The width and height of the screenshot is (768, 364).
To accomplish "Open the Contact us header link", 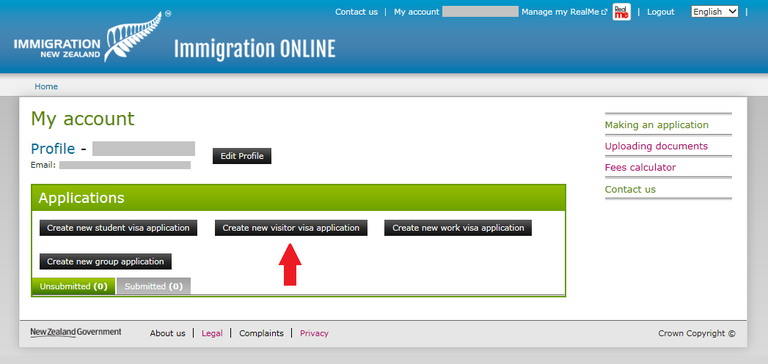I will pos(356,12).
